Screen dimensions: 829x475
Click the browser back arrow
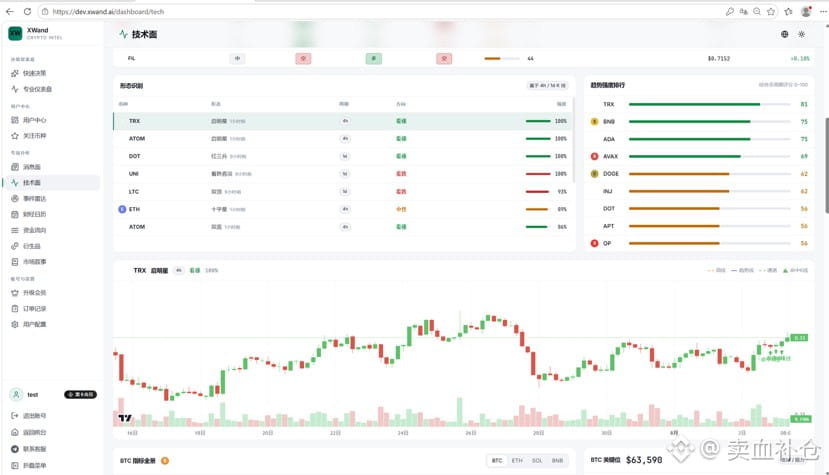tap(10, 11)
